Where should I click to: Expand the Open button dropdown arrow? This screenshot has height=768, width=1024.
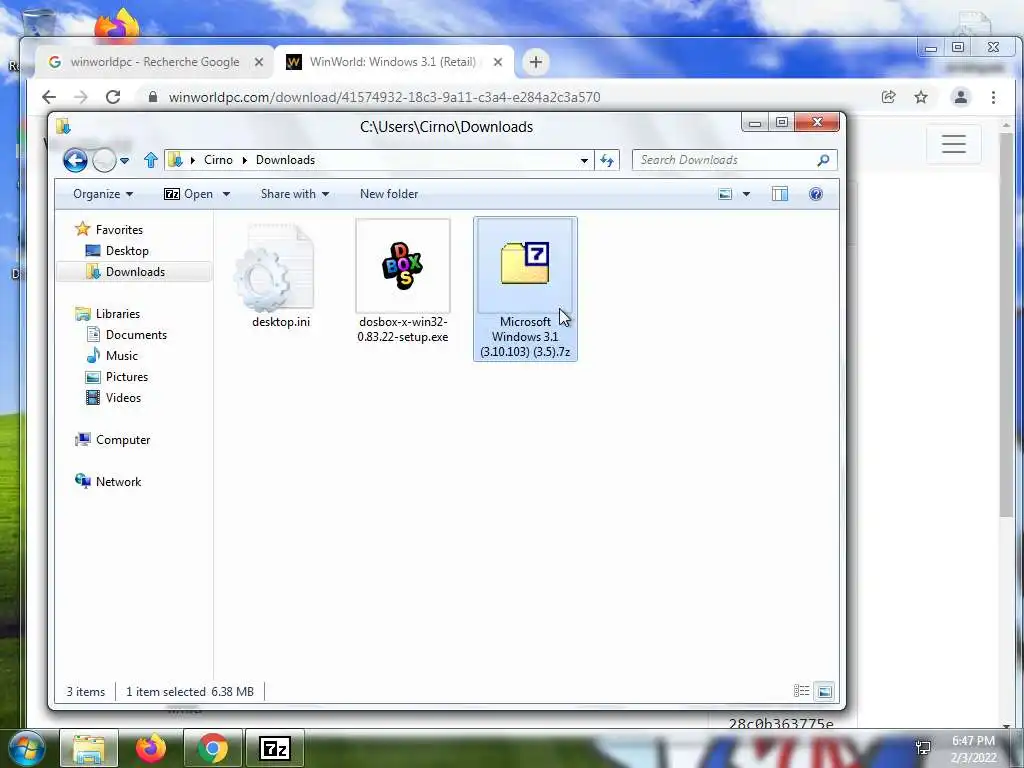pos(227,194)
